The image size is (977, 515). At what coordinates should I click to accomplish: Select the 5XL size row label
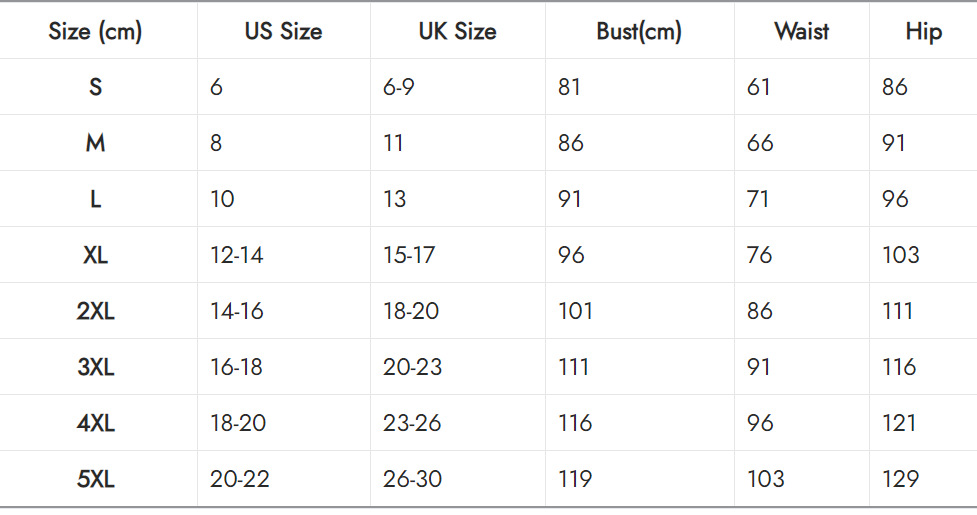click(96, 479)
